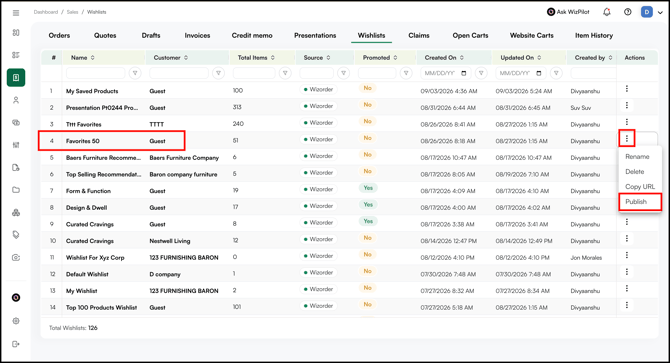The height and width of the screenshot is (363, 670).
Task: Open actions menu for Curated Cravings Guest row
Action: coord(626,222)
